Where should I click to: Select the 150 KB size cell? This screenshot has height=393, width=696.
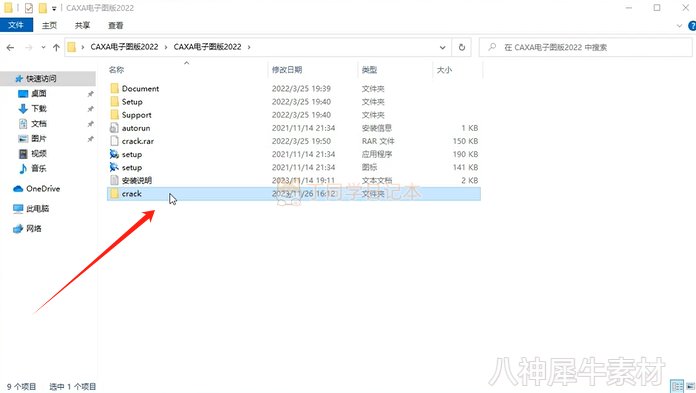(465, 141)
